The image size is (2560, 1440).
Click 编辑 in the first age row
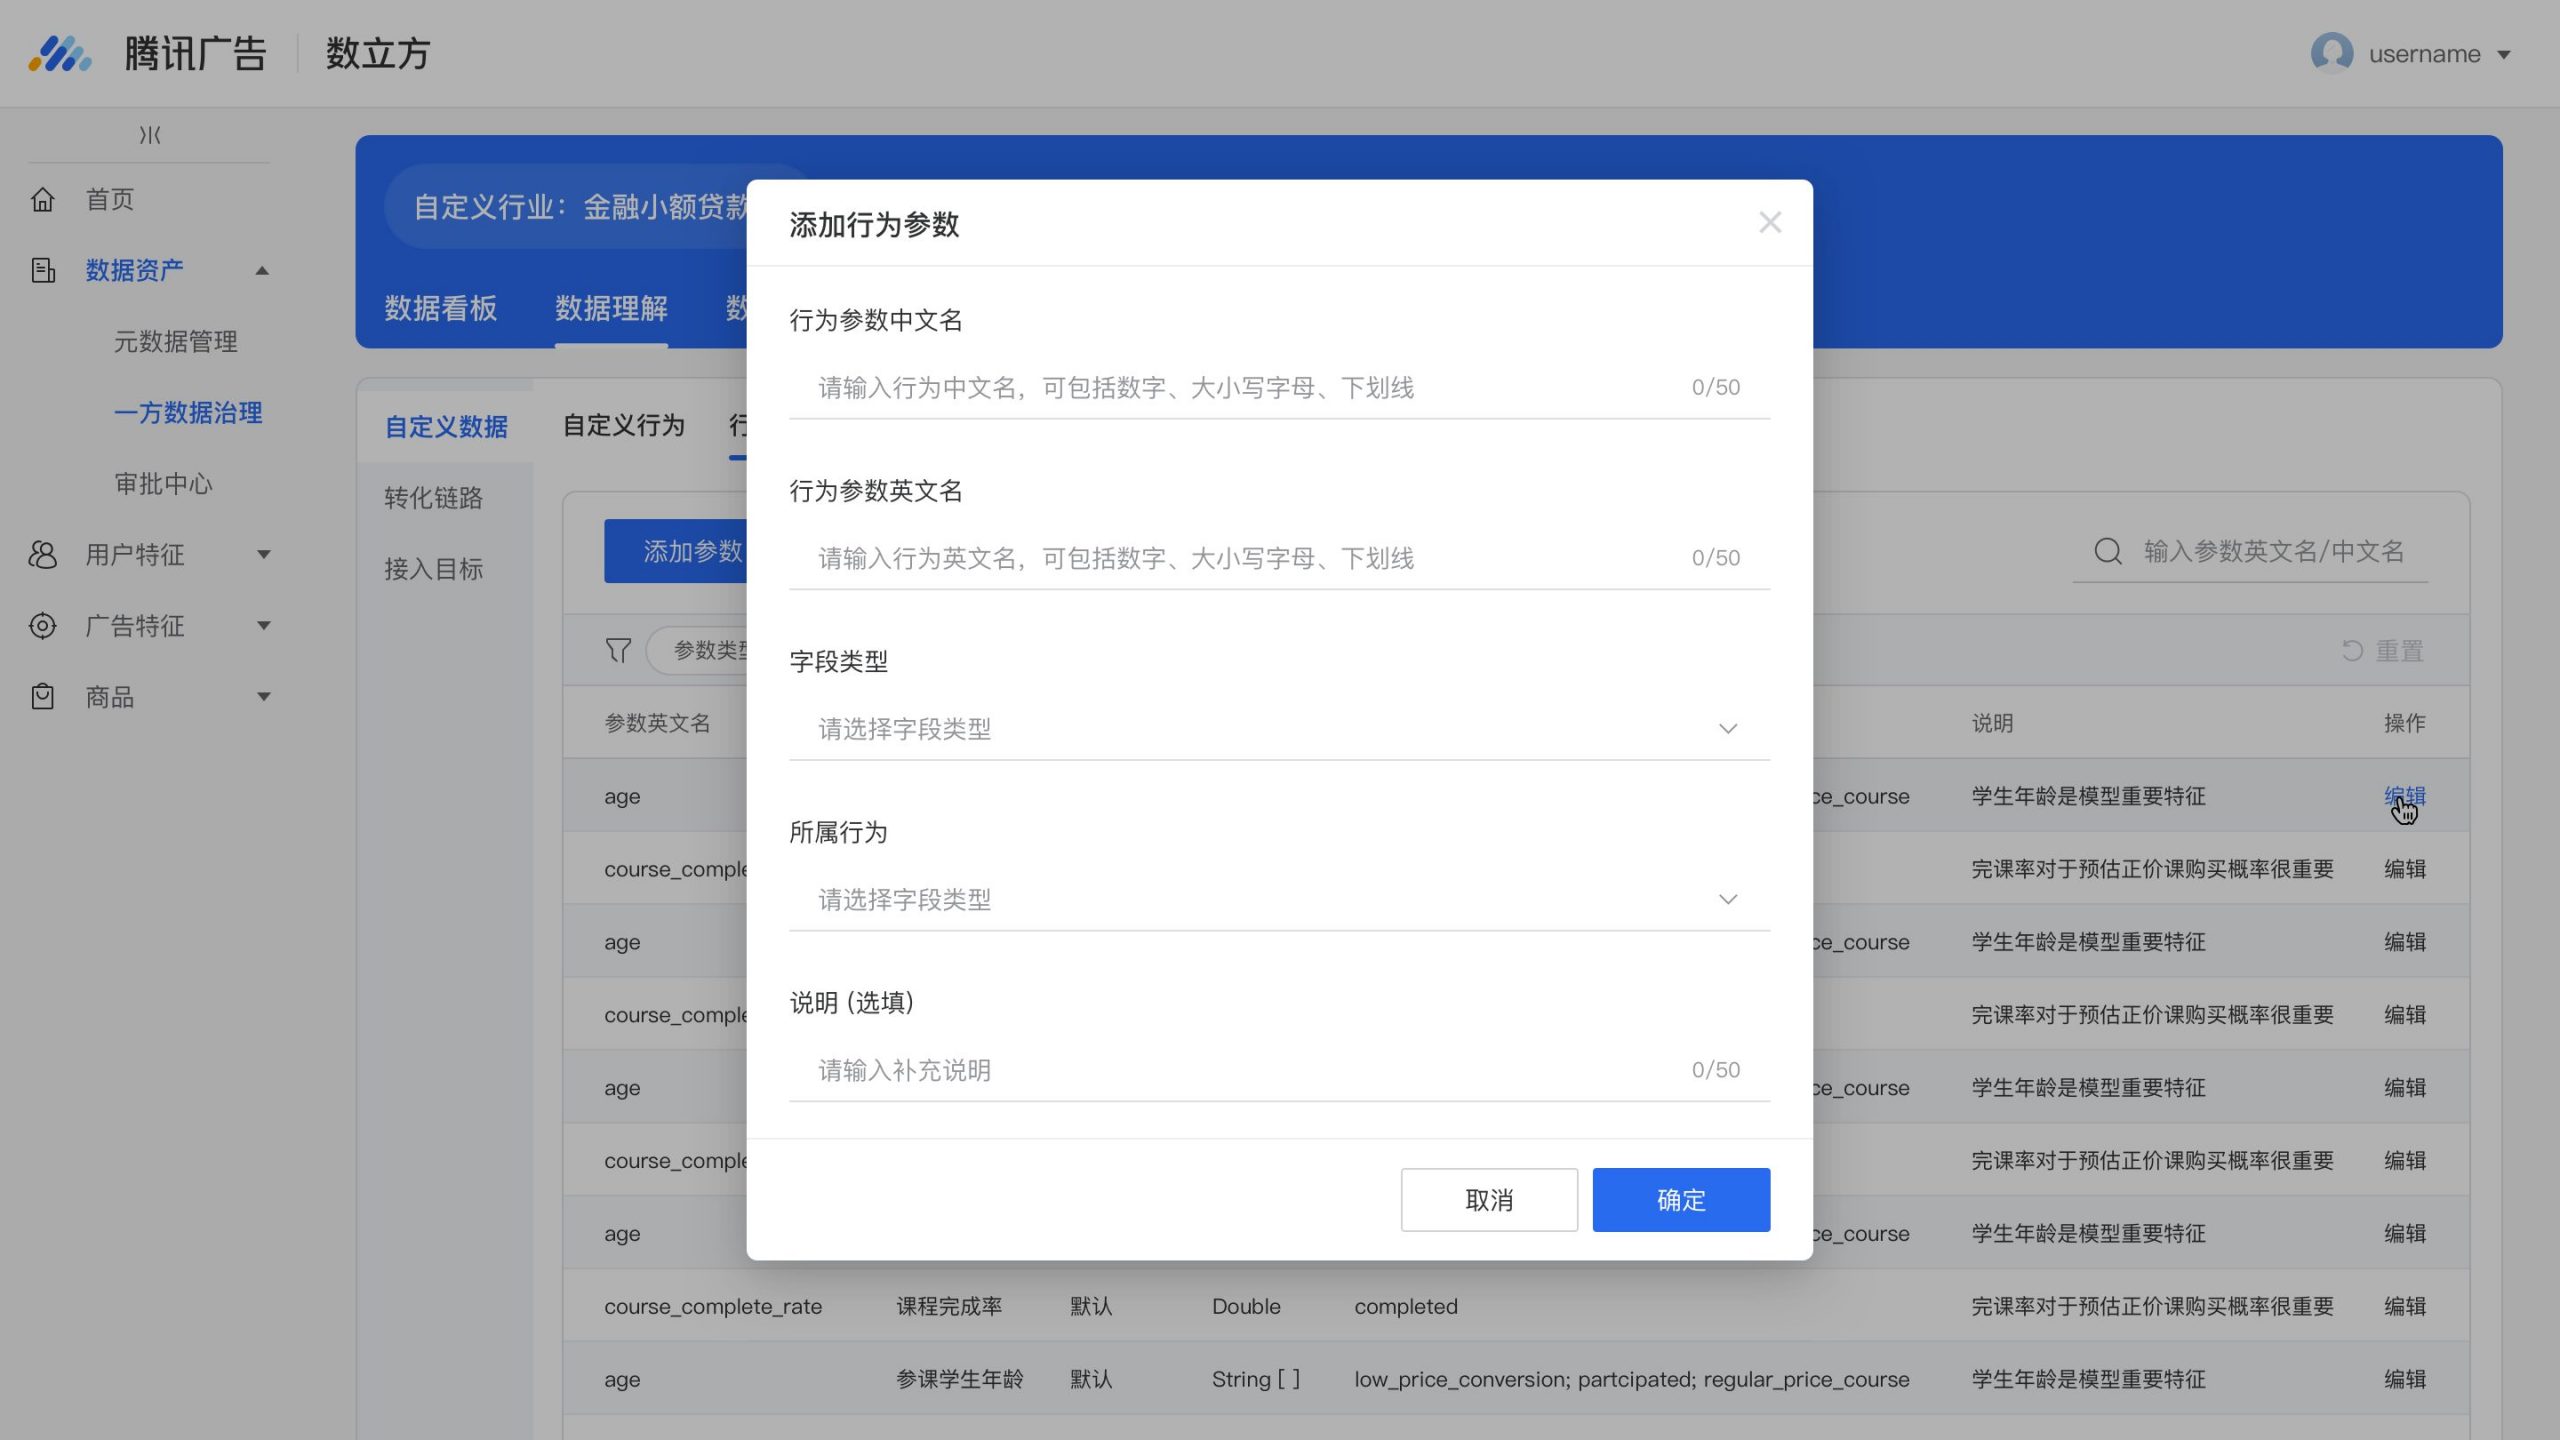point(2405,797)
